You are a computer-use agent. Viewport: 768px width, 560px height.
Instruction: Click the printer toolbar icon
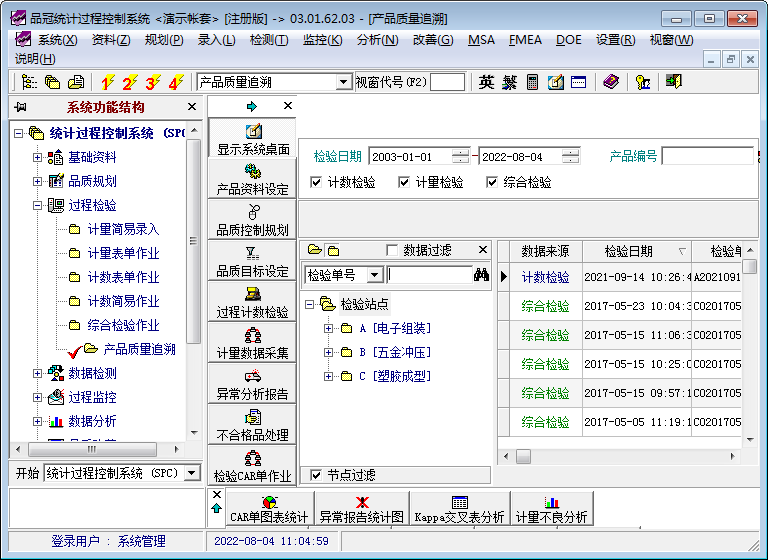point(76,82)
